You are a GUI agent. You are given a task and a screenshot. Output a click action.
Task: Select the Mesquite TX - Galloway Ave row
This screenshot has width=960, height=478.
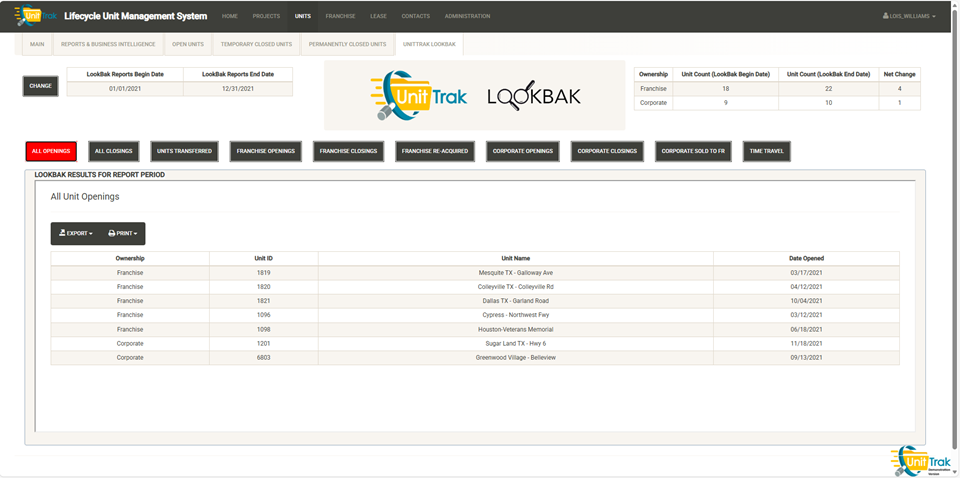pos(515,272)
